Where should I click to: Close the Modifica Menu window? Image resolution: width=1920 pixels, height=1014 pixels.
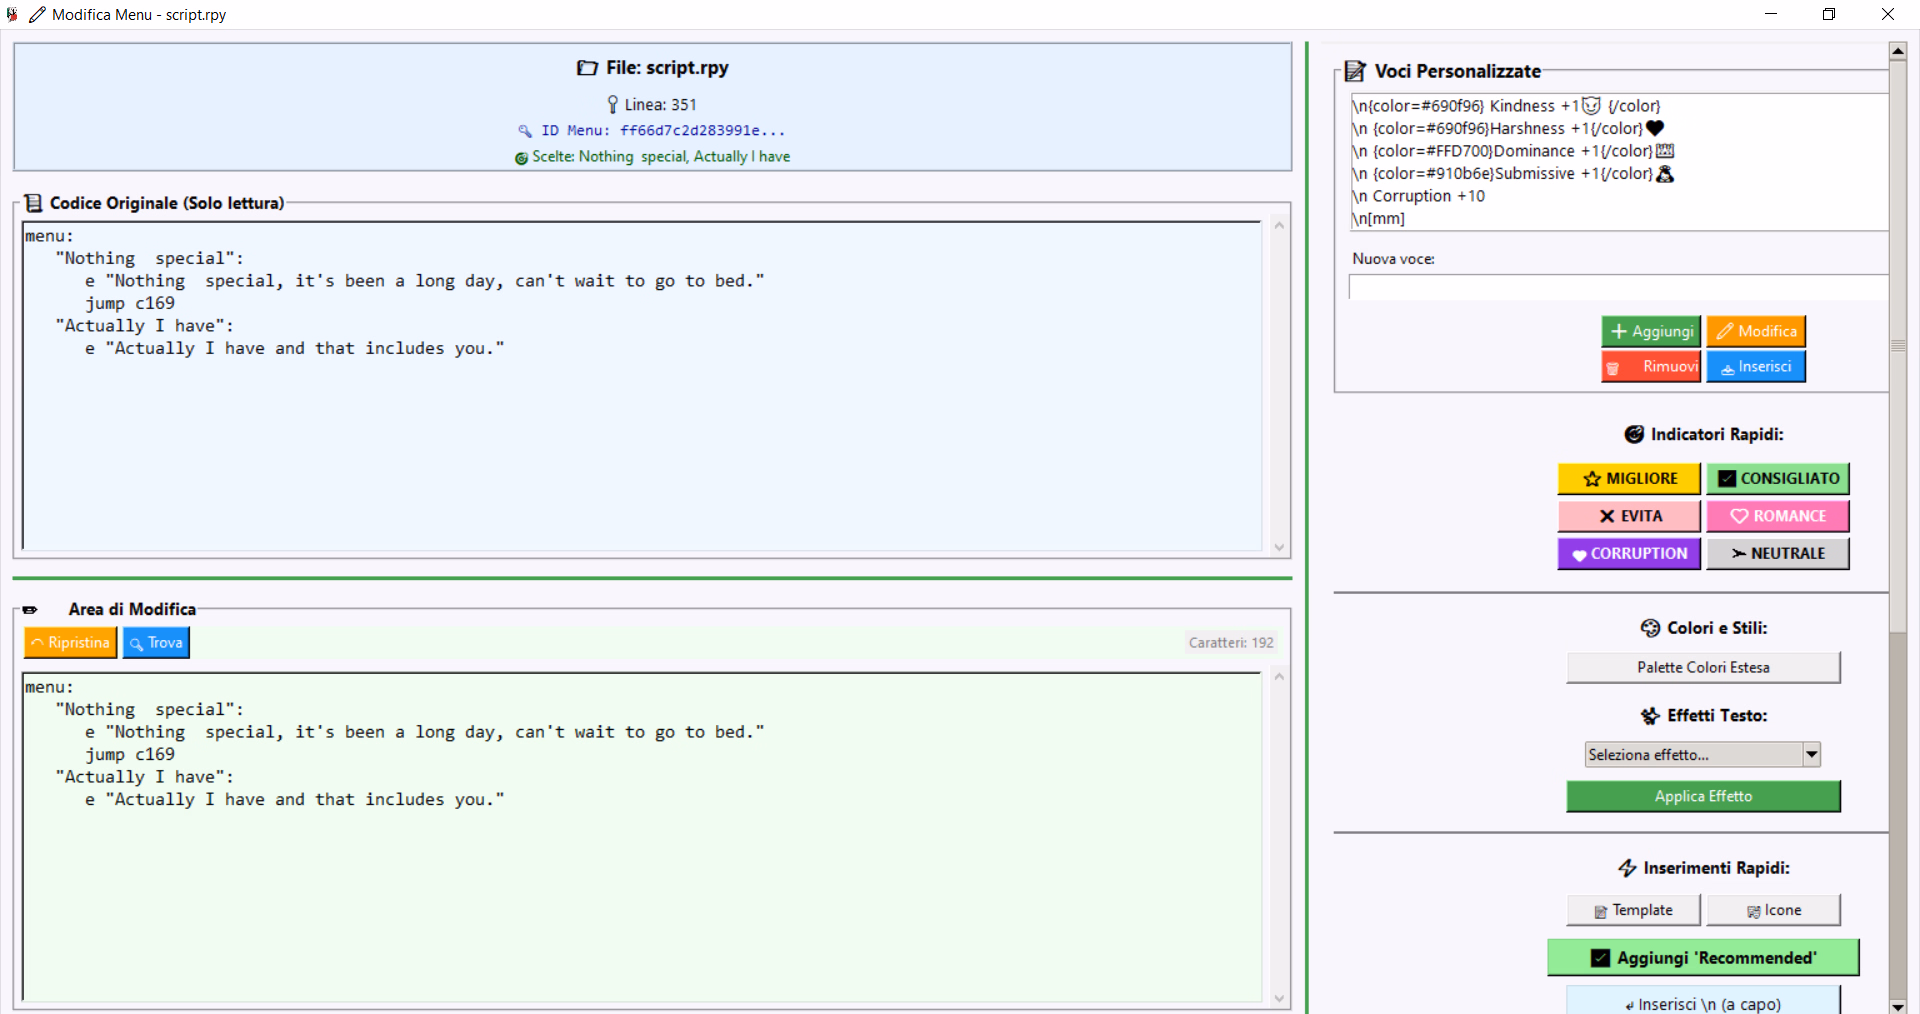tap(1888, 14)
